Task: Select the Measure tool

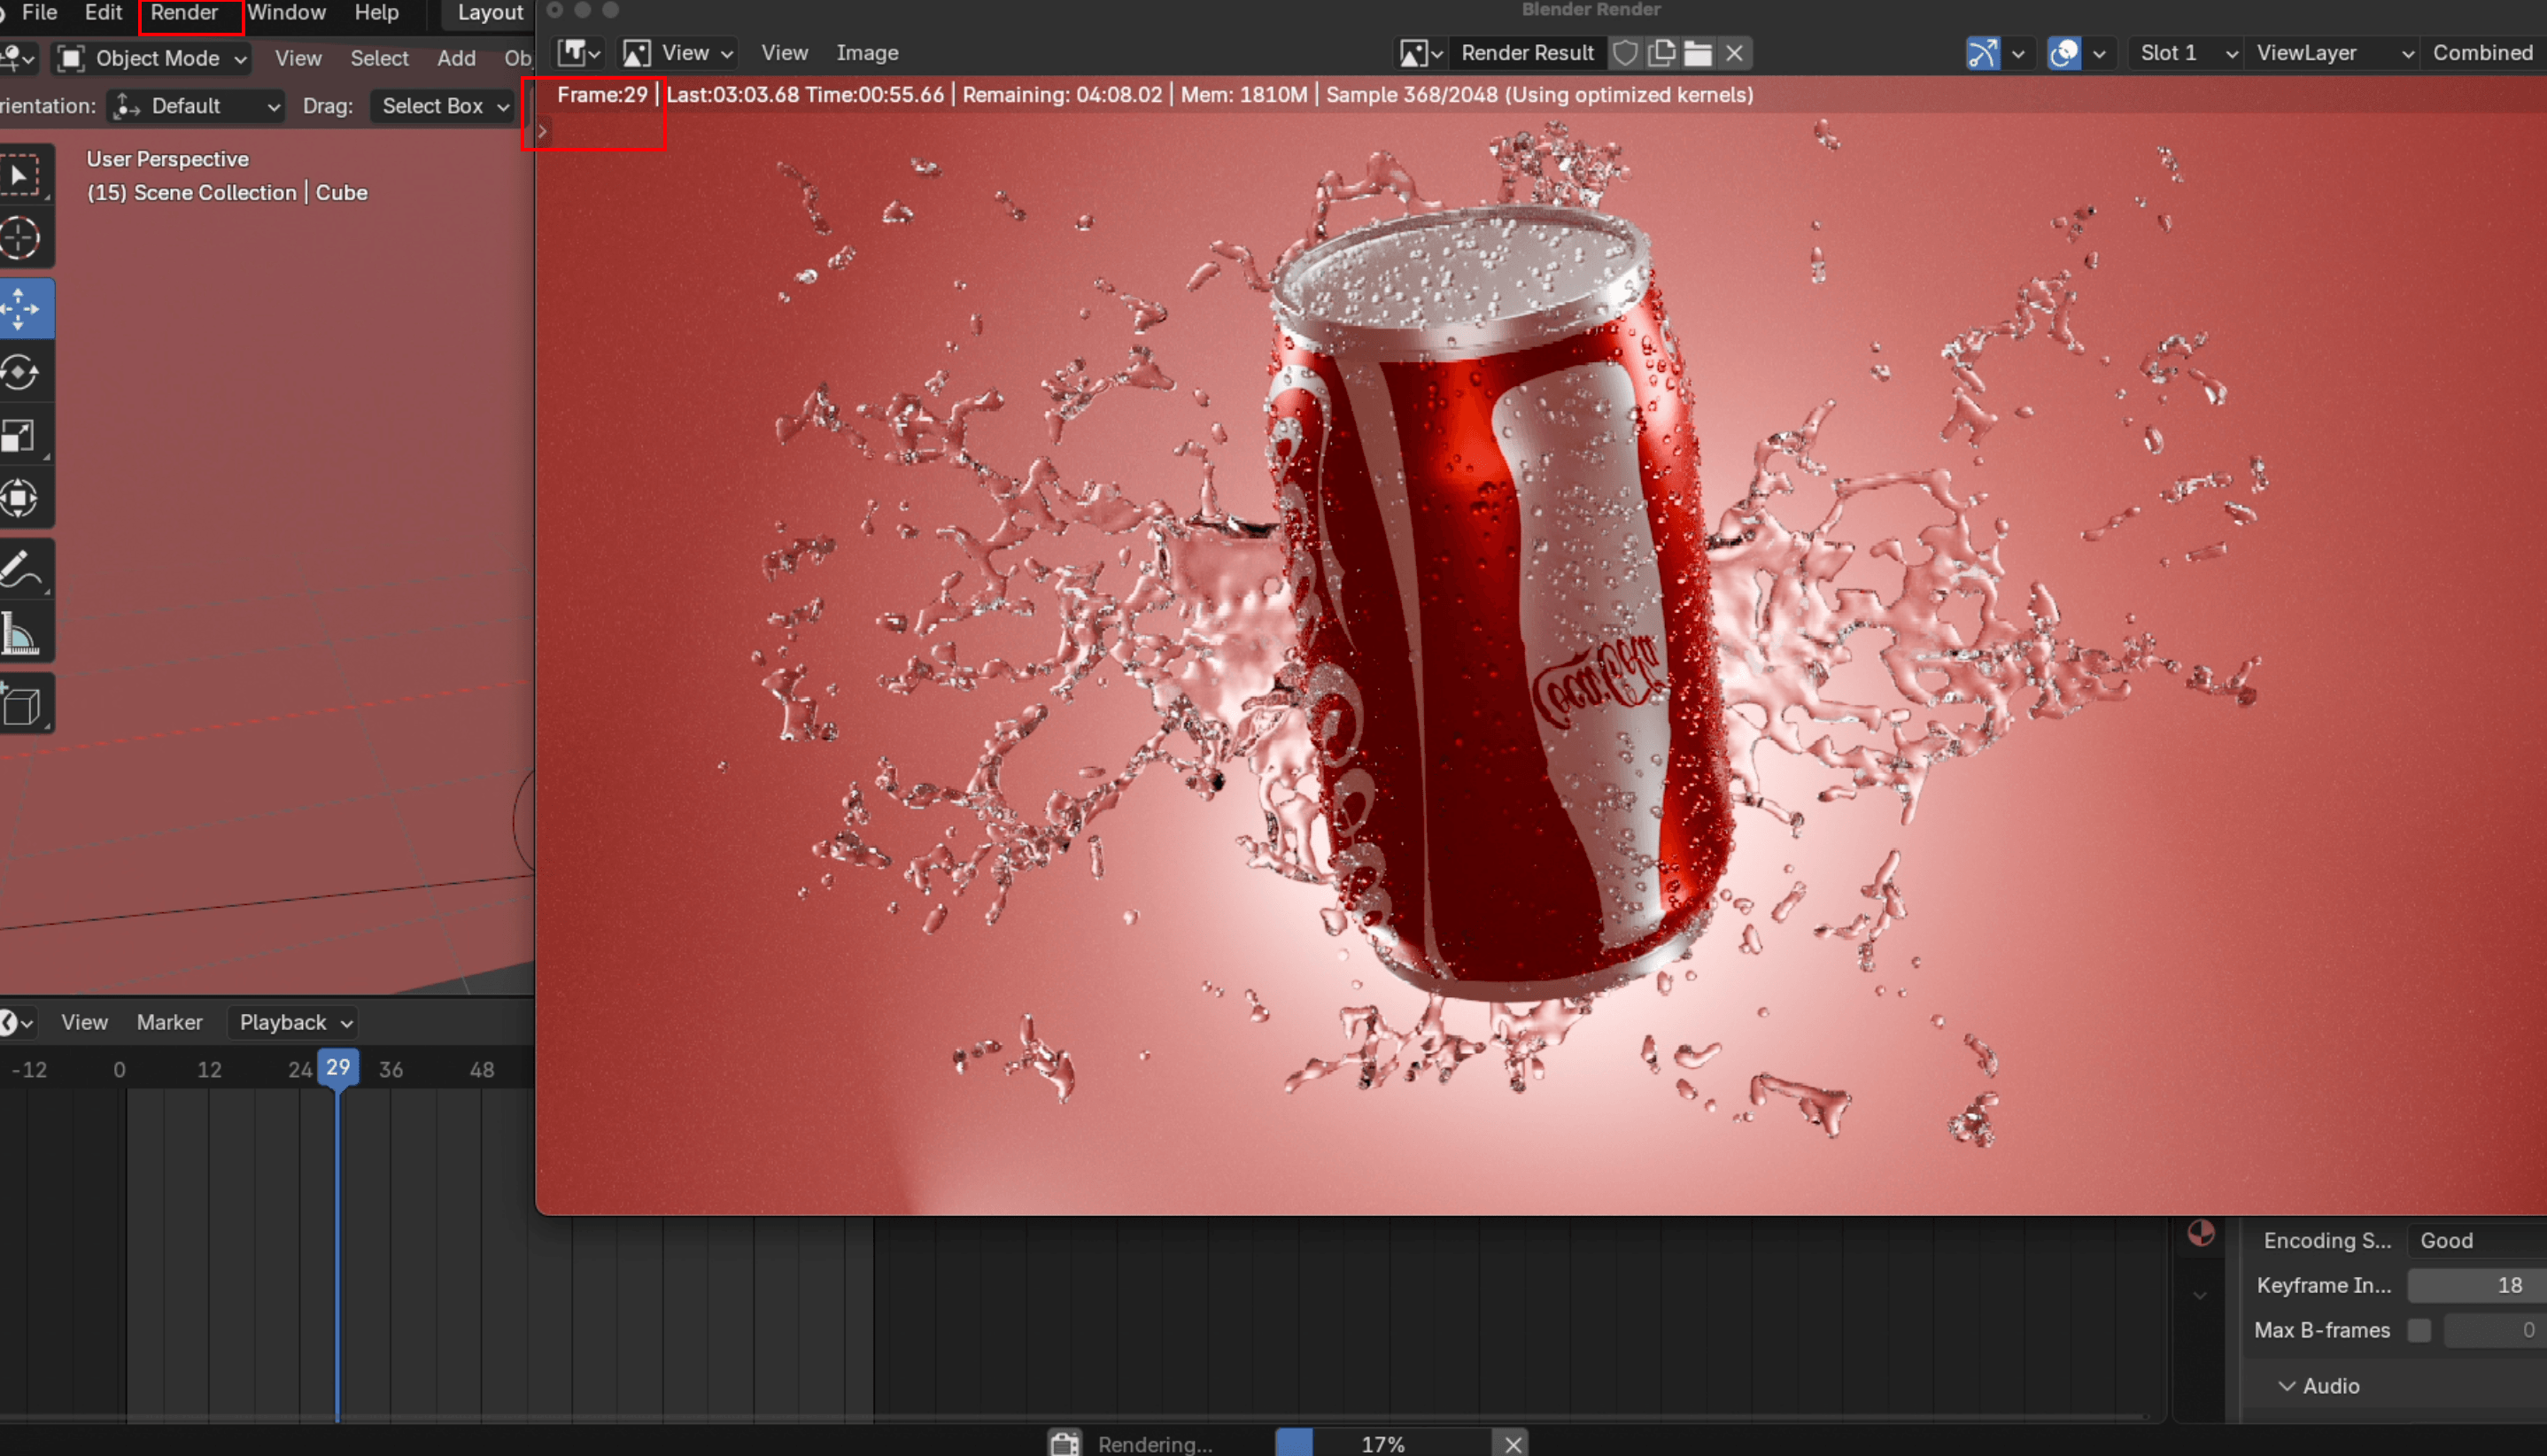Action: [x=20, y=633]
